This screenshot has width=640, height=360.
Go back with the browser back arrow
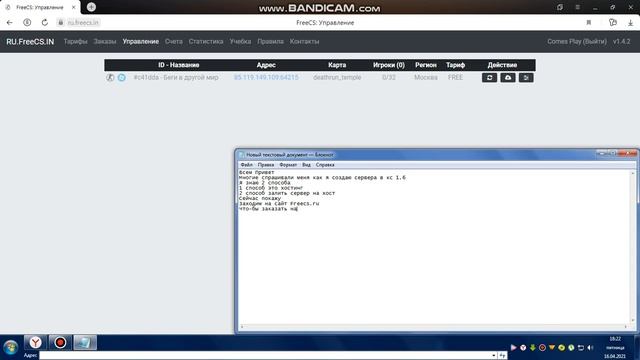pyautogui.click(x=10, y=22)
